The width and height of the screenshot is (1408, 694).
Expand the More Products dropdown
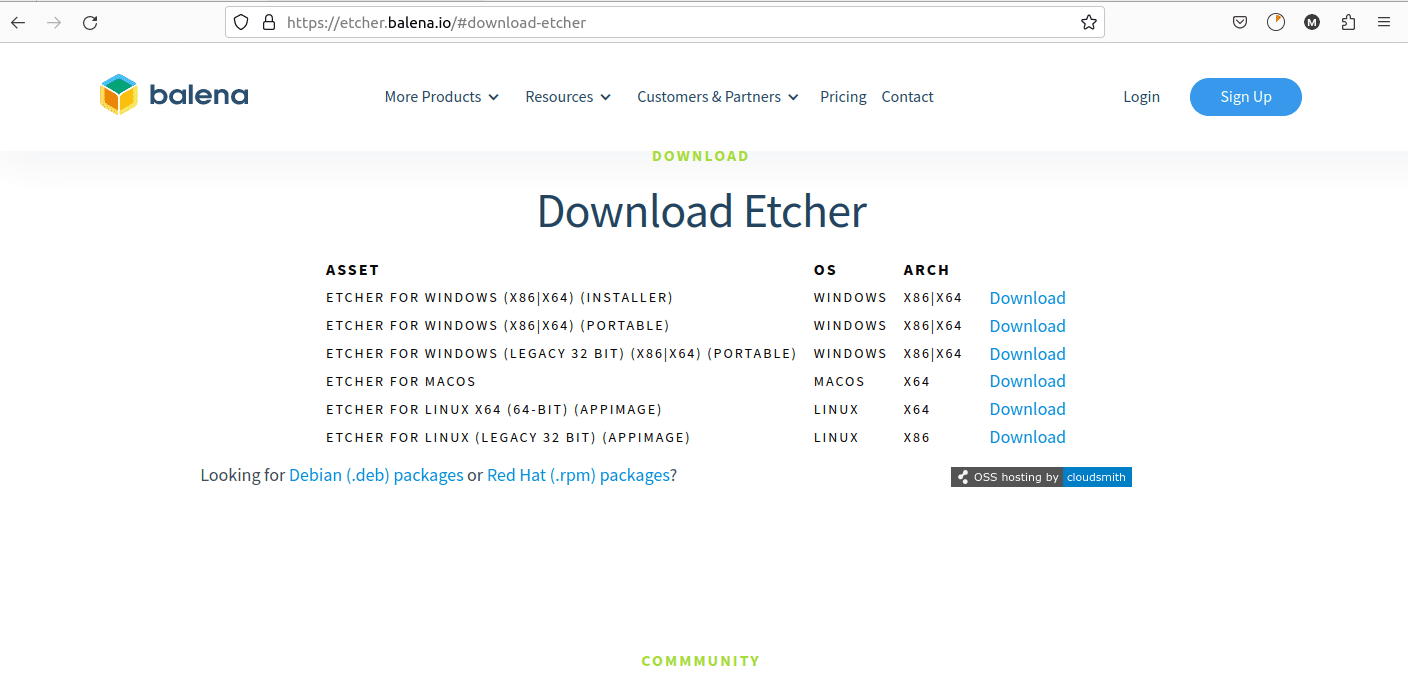click(442, 97)
